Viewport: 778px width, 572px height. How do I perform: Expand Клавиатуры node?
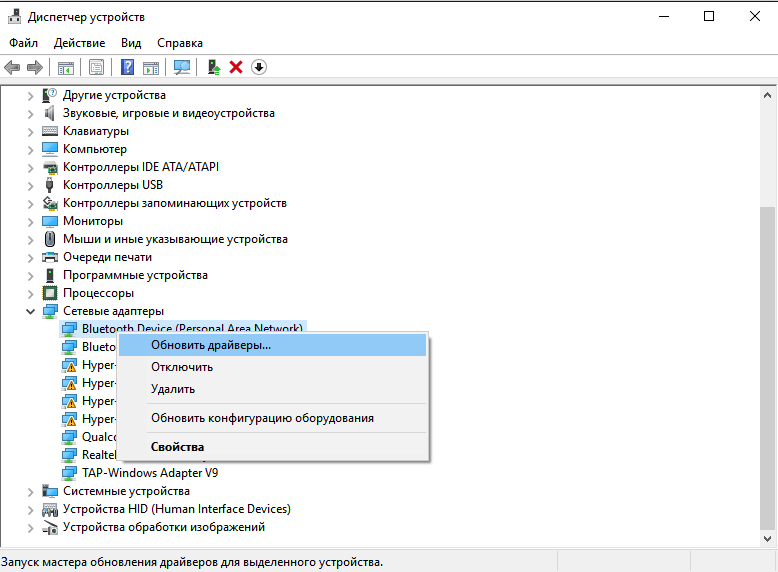(31, 131)
